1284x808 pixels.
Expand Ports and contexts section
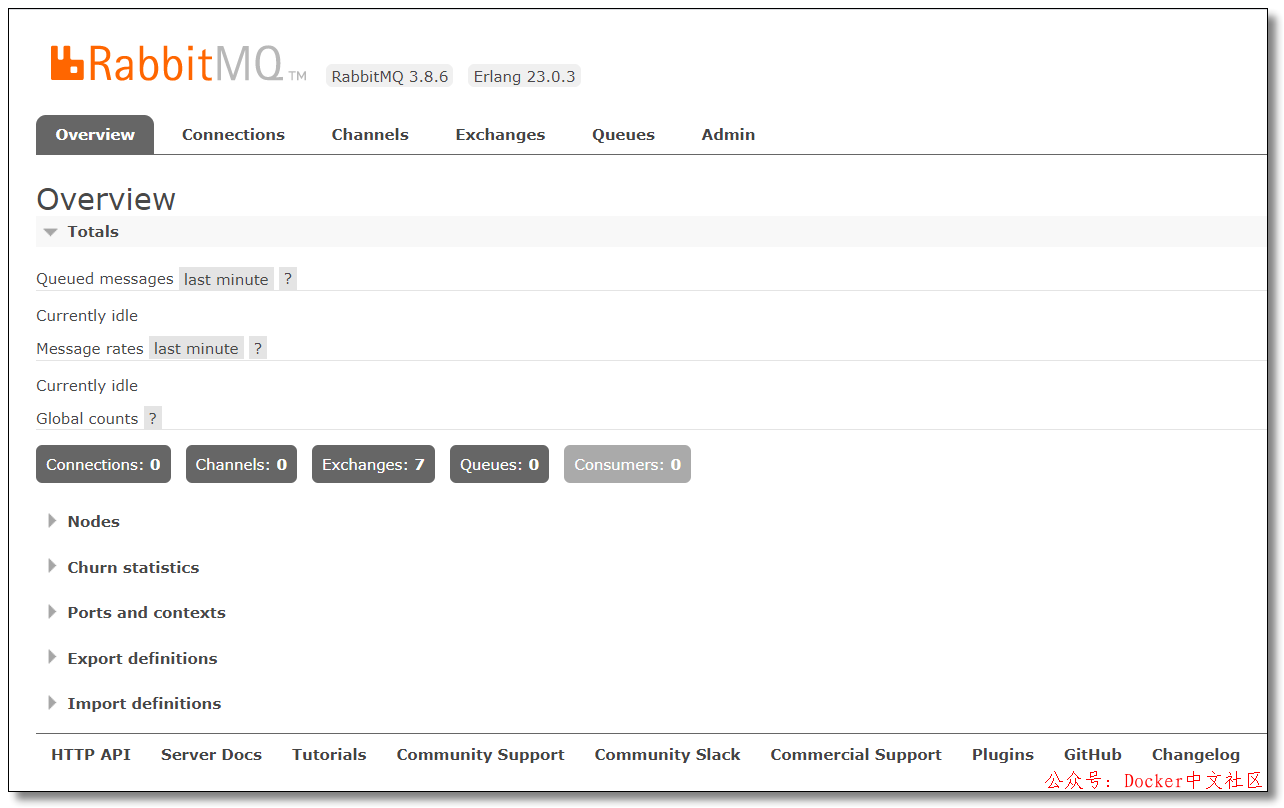146,612
